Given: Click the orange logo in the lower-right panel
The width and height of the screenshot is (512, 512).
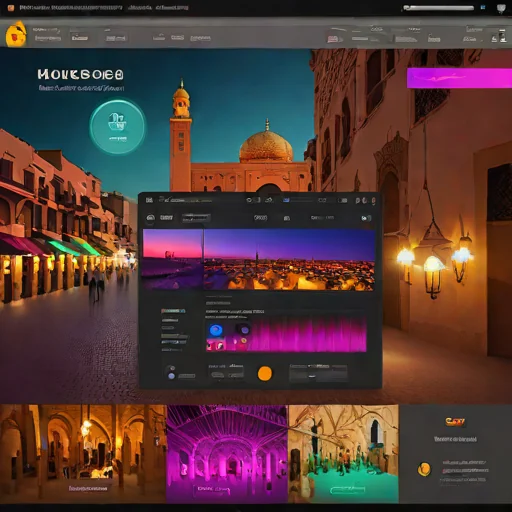Looking at the screenshot, I should pos(455,422).
